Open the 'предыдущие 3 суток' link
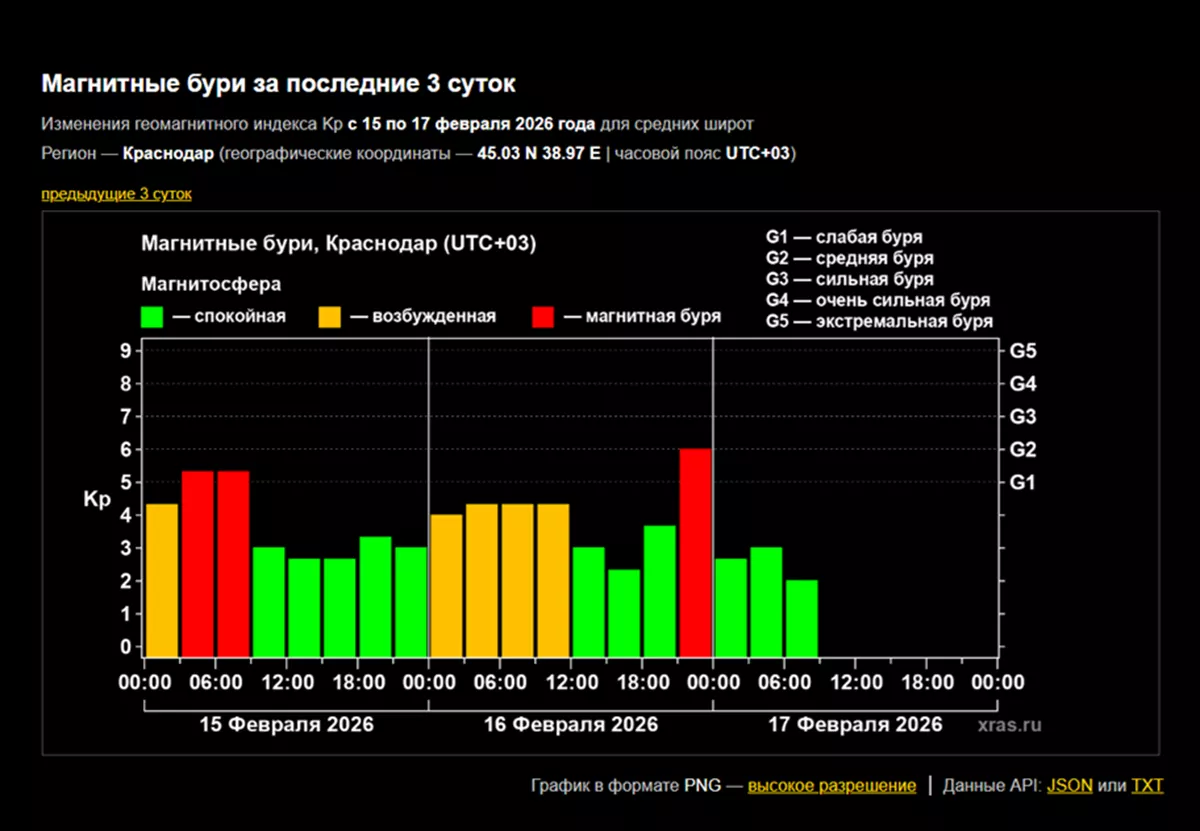Image resolution: width=1200 pixels, height=831 pixels. pos(116,194)
